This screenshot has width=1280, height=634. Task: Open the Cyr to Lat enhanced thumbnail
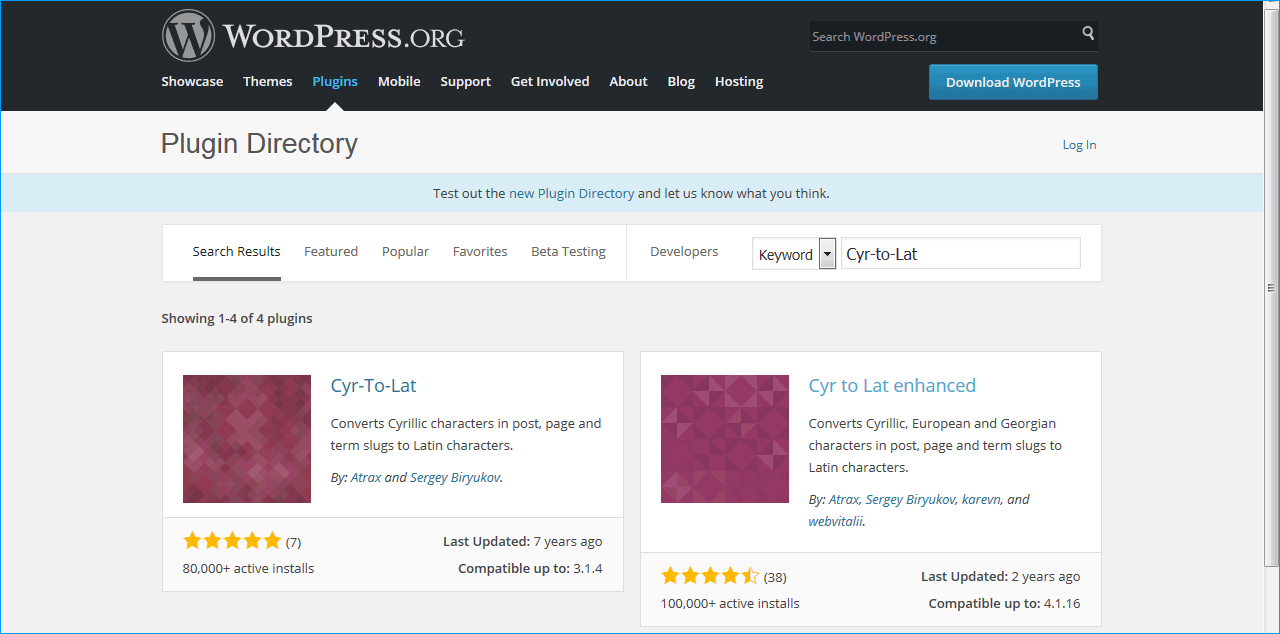pyautogui.click(x=725, y=439)
